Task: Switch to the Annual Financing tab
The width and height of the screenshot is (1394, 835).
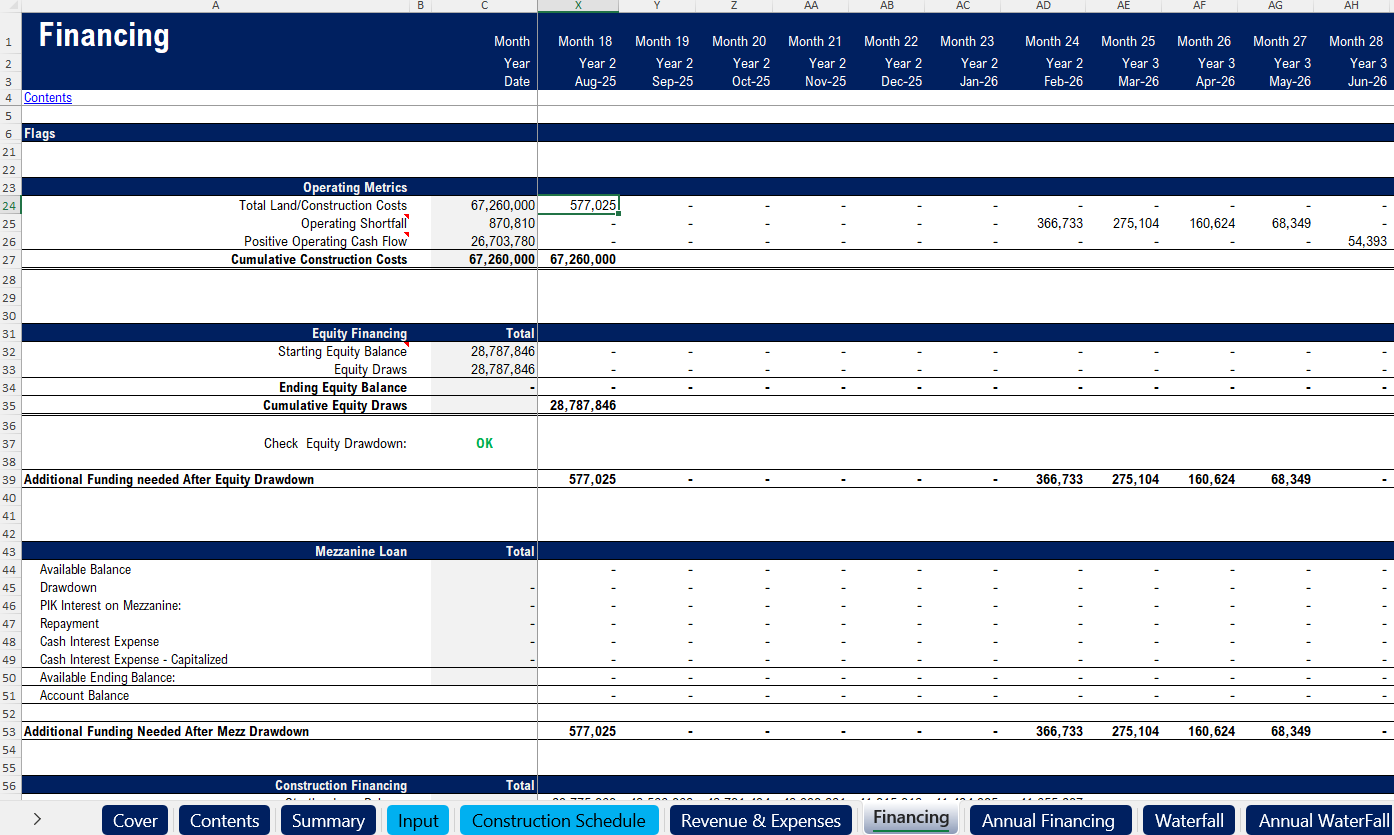Action: [x=1048, y=821]
